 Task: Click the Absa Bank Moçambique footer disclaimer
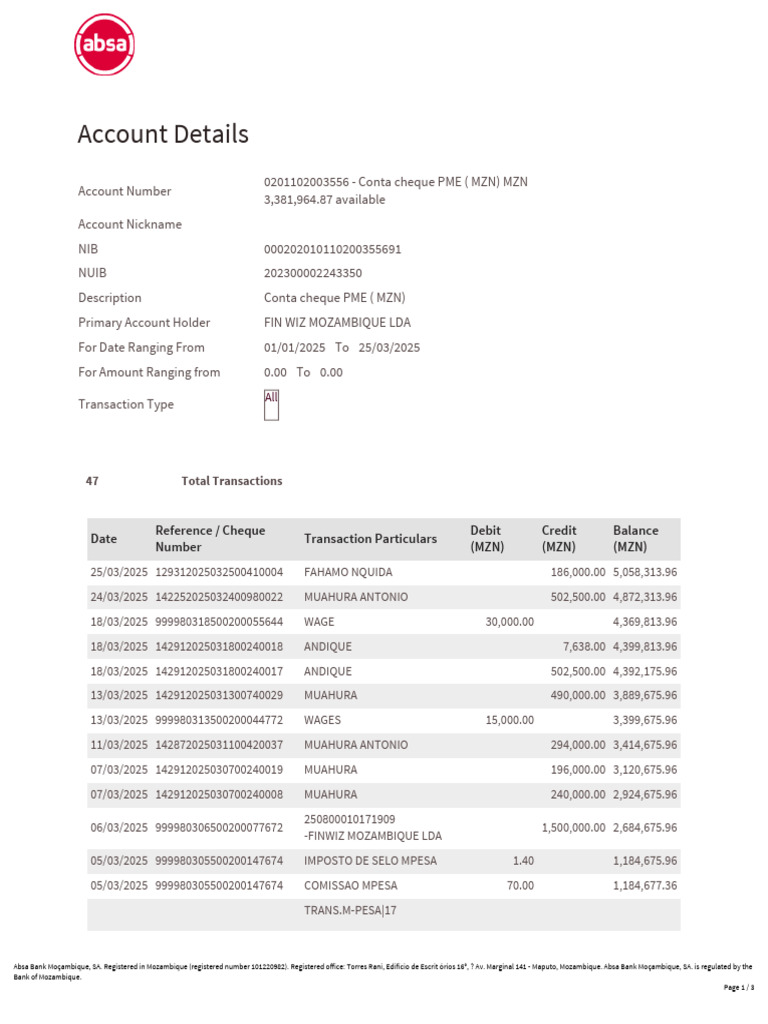[383, 972]
